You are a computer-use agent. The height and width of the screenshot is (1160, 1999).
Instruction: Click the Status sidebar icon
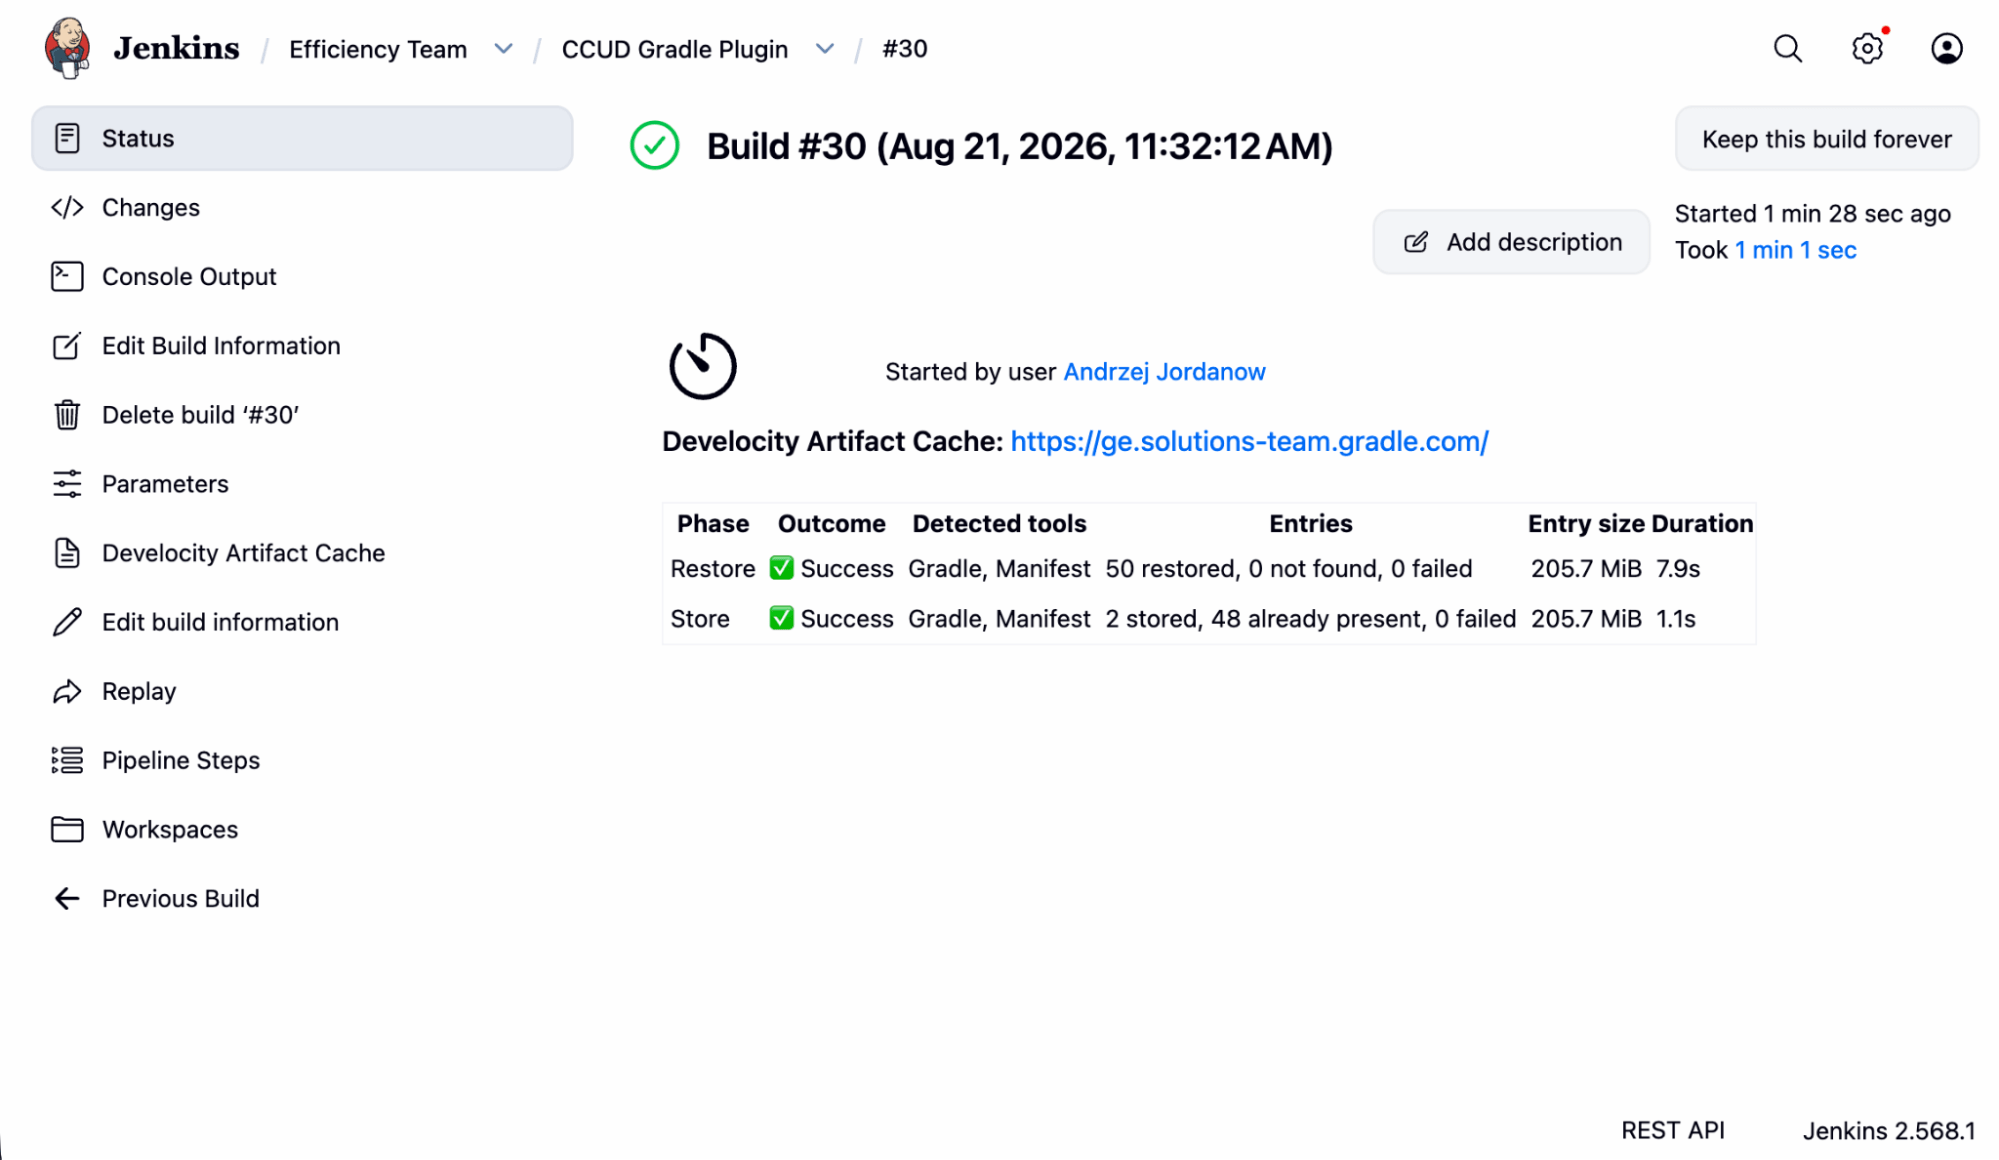(x=67, y=138)
